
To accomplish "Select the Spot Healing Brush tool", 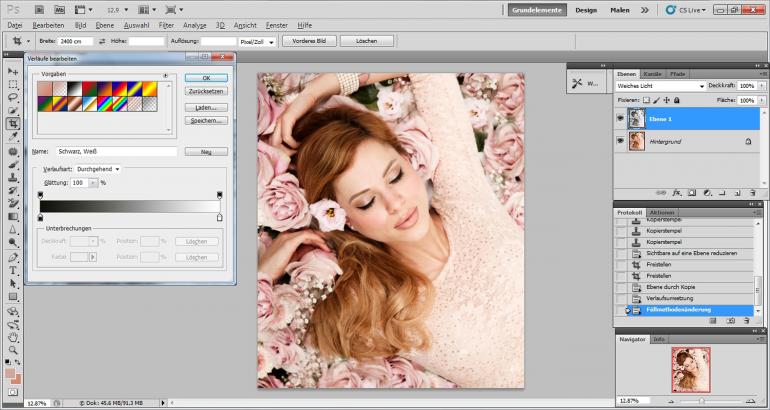I will click(13, 152).
